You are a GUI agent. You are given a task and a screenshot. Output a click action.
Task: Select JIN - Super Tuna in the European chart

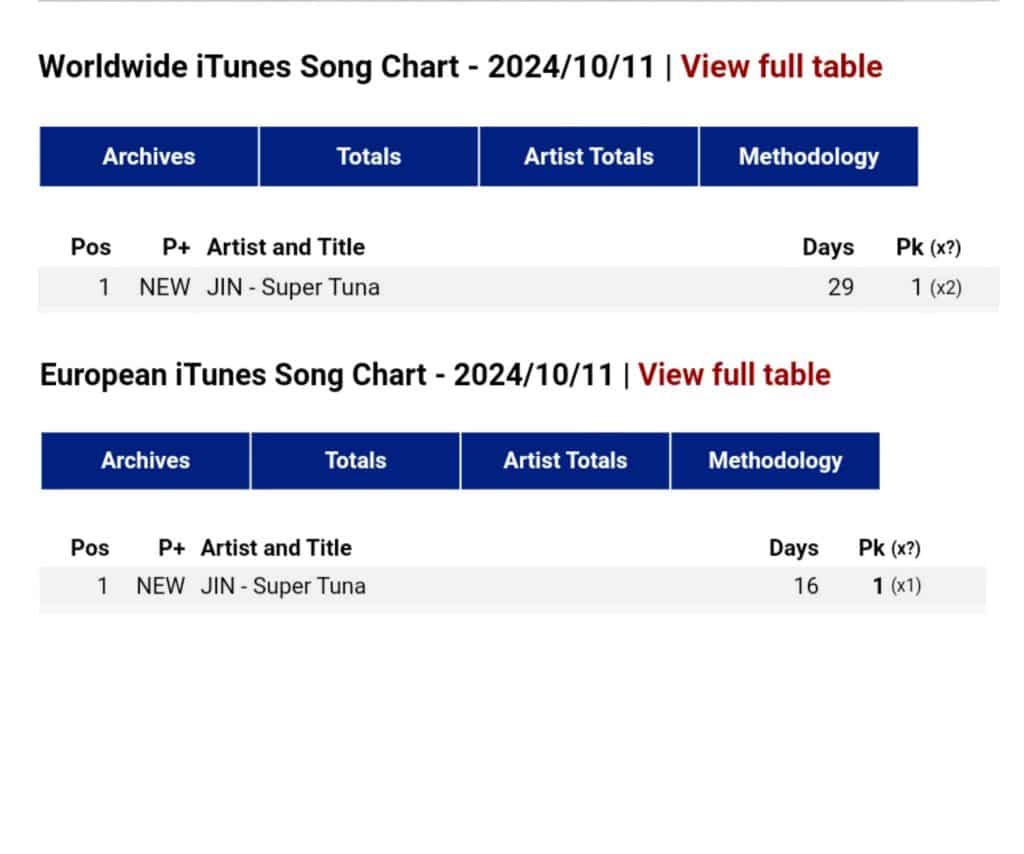(283, 586)
